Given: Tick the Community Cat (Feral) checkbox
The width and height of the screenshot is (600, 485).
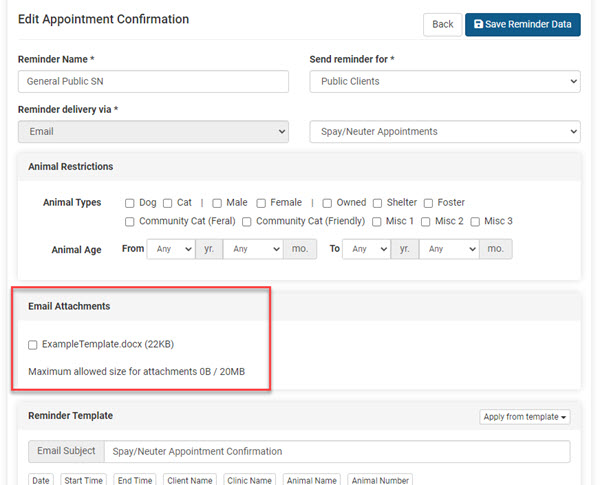Looking at the screenshot, I should [130, 222].
